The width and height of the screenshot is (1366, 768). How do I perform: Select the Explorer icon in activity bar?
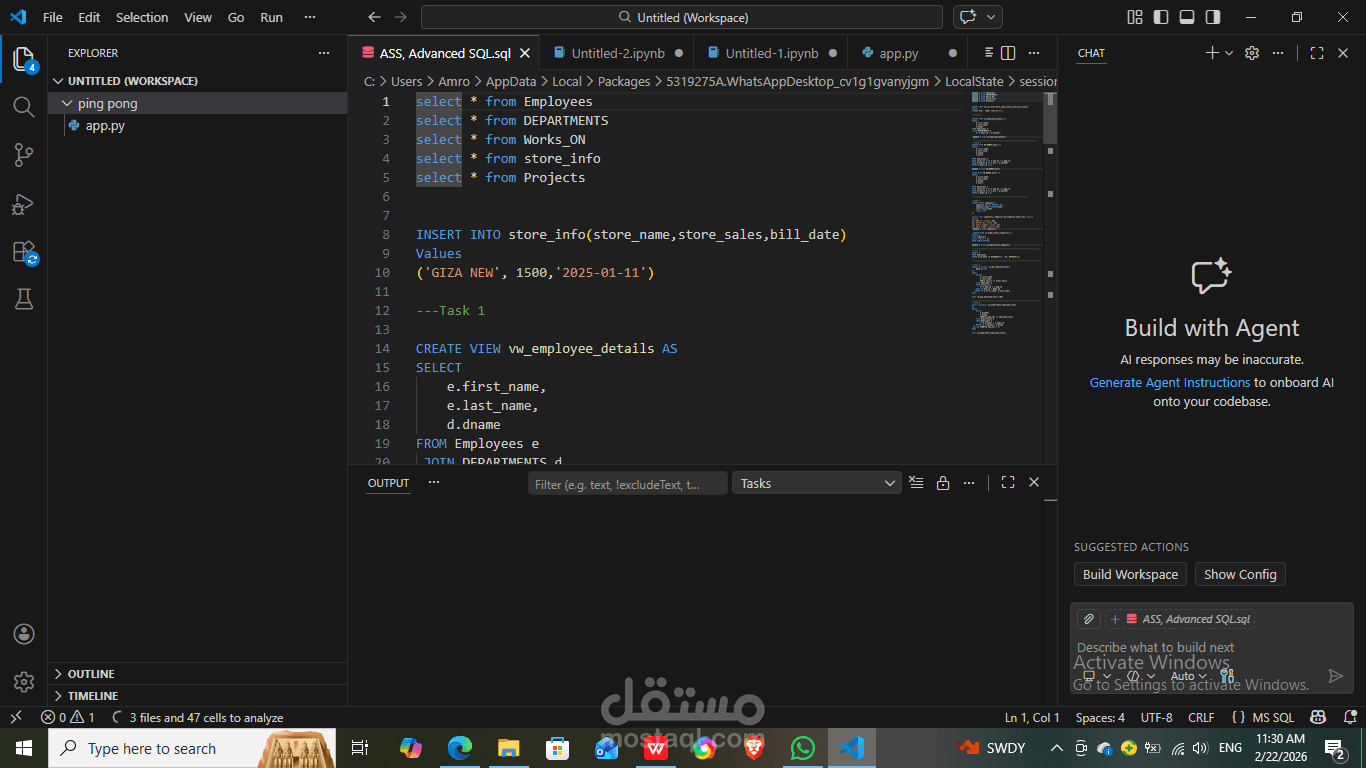(x=24, y=58)
